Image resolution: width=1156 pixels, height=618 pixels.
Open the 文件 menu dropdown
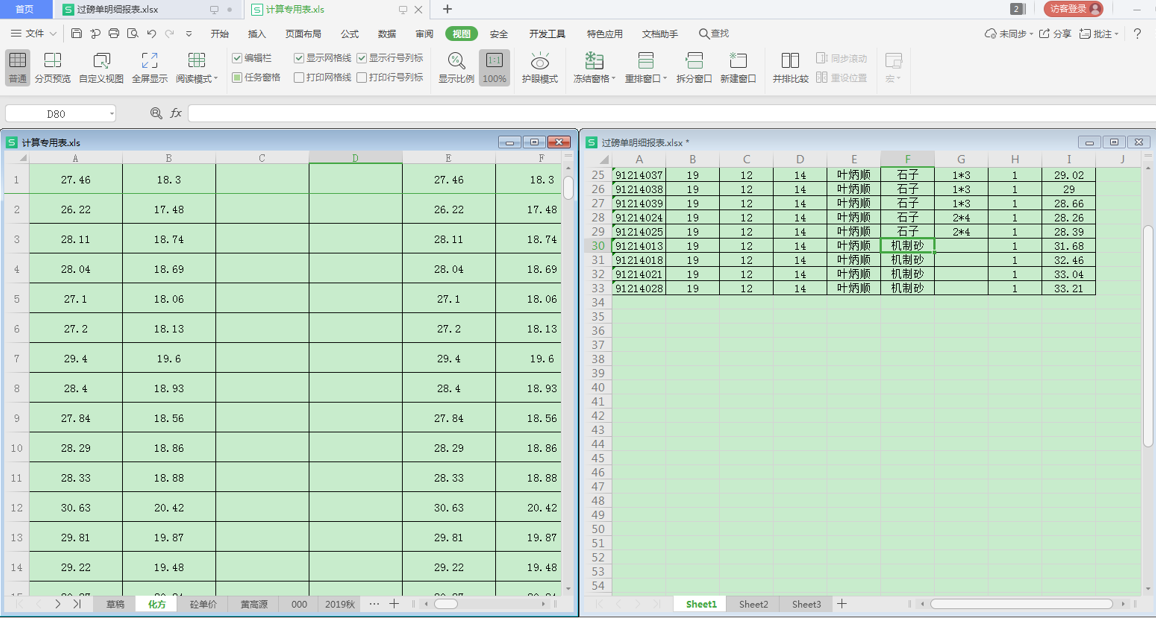click(33, 33)
